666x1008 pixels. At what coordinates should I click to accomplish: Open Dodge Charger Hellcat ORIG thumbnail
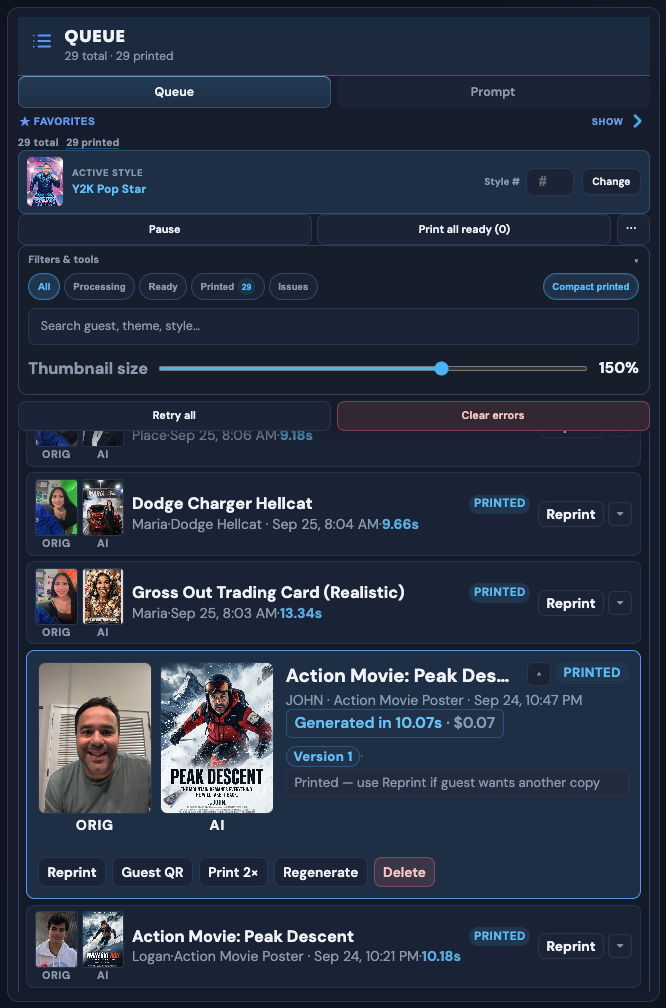point(57,507)
